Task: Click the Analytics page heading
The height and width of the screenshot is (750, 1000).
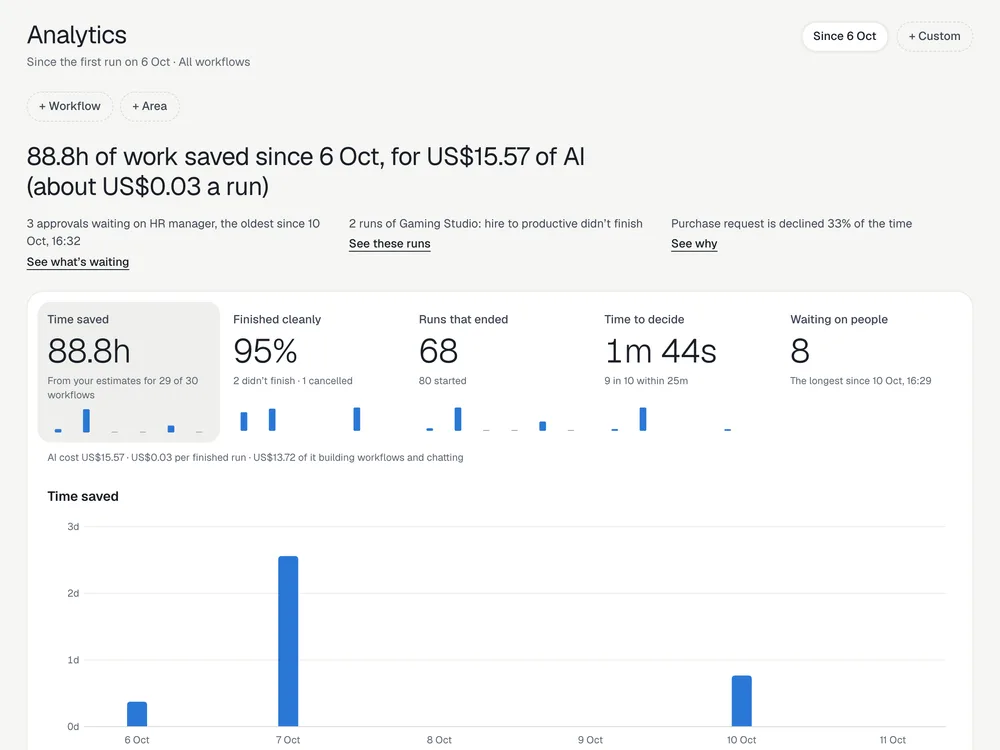Action: pyautogui.click(x=77, y=35)
